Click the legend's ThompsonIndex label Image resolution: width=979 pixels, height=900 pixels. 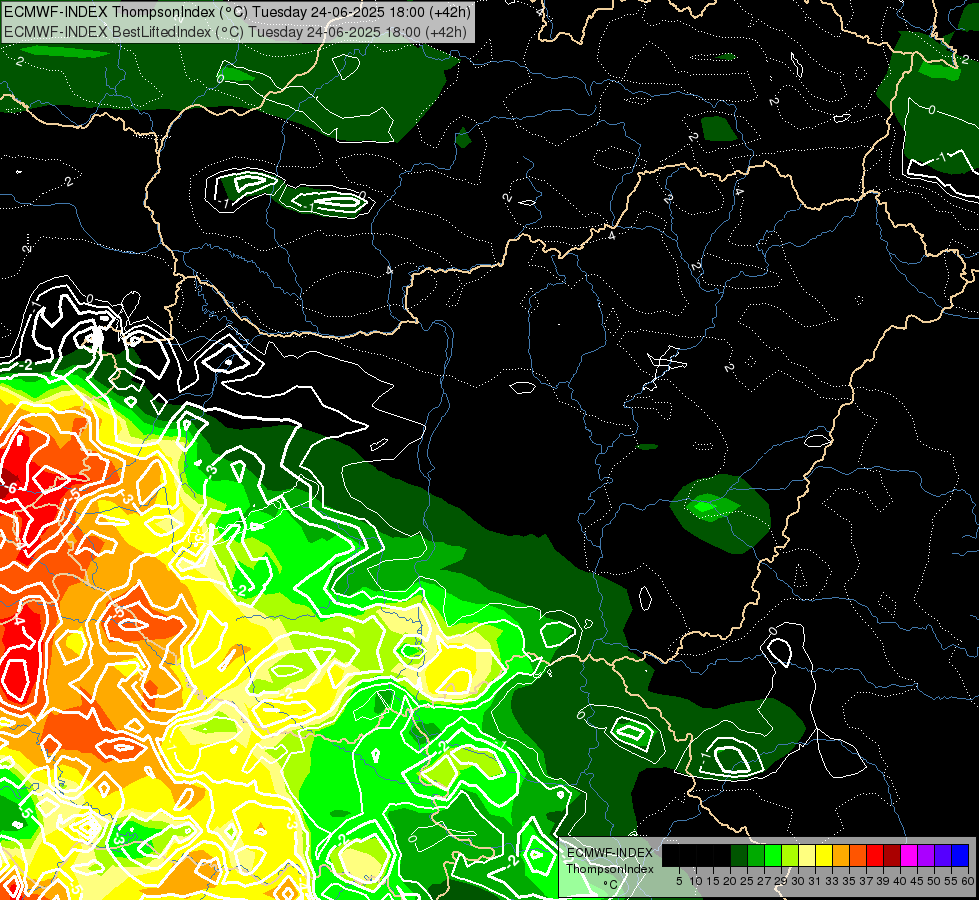tap(609, 869)
